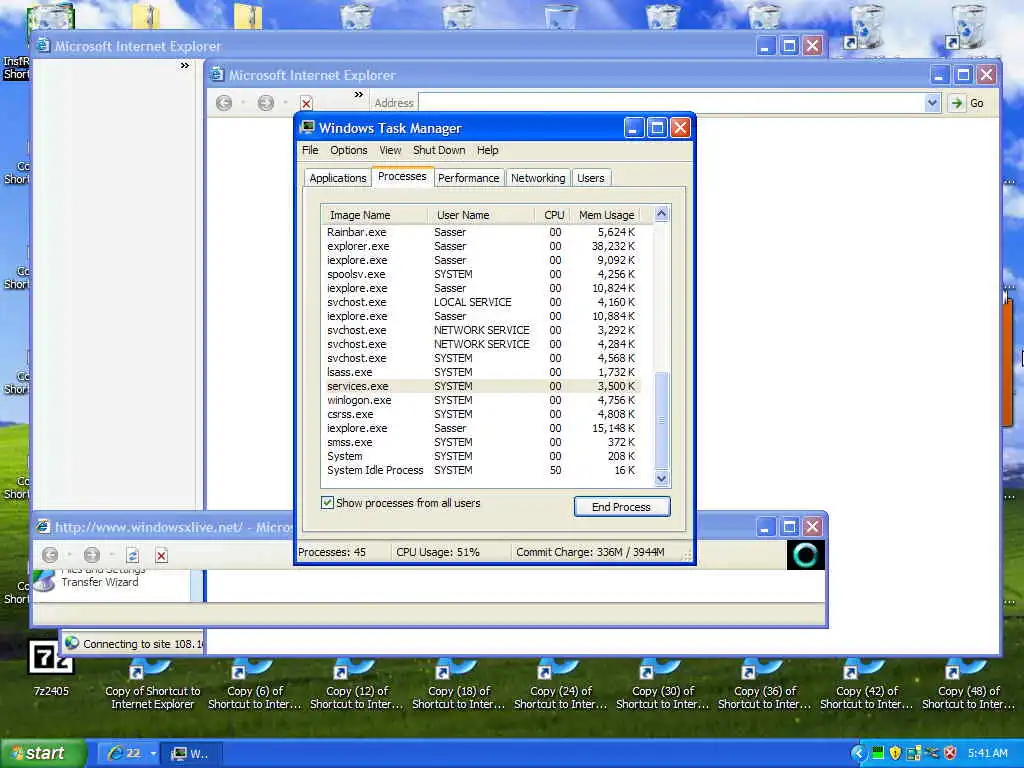Select the smss.exe process row

click(x=481, y=442)
